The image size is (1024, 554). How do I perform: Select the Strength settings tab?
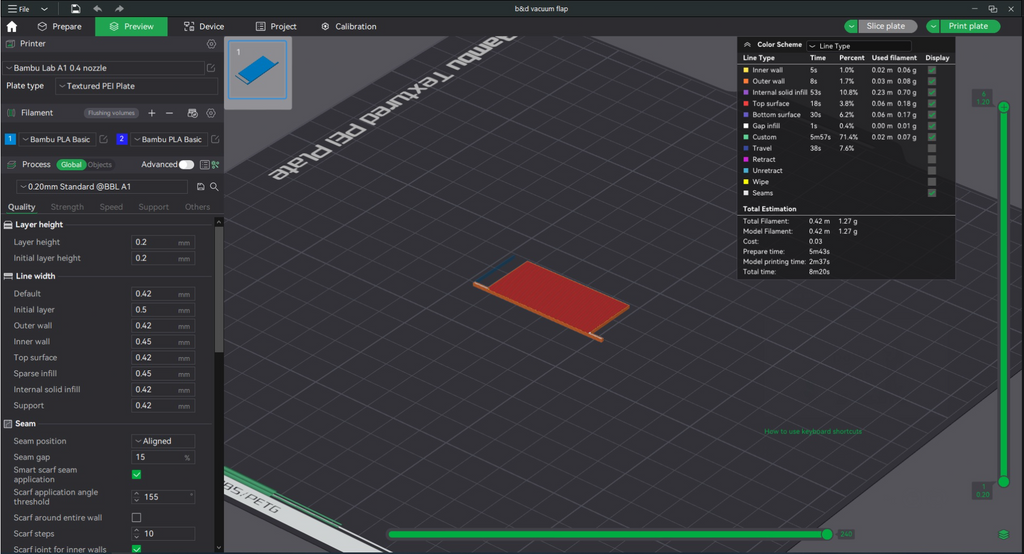point(67,207)
